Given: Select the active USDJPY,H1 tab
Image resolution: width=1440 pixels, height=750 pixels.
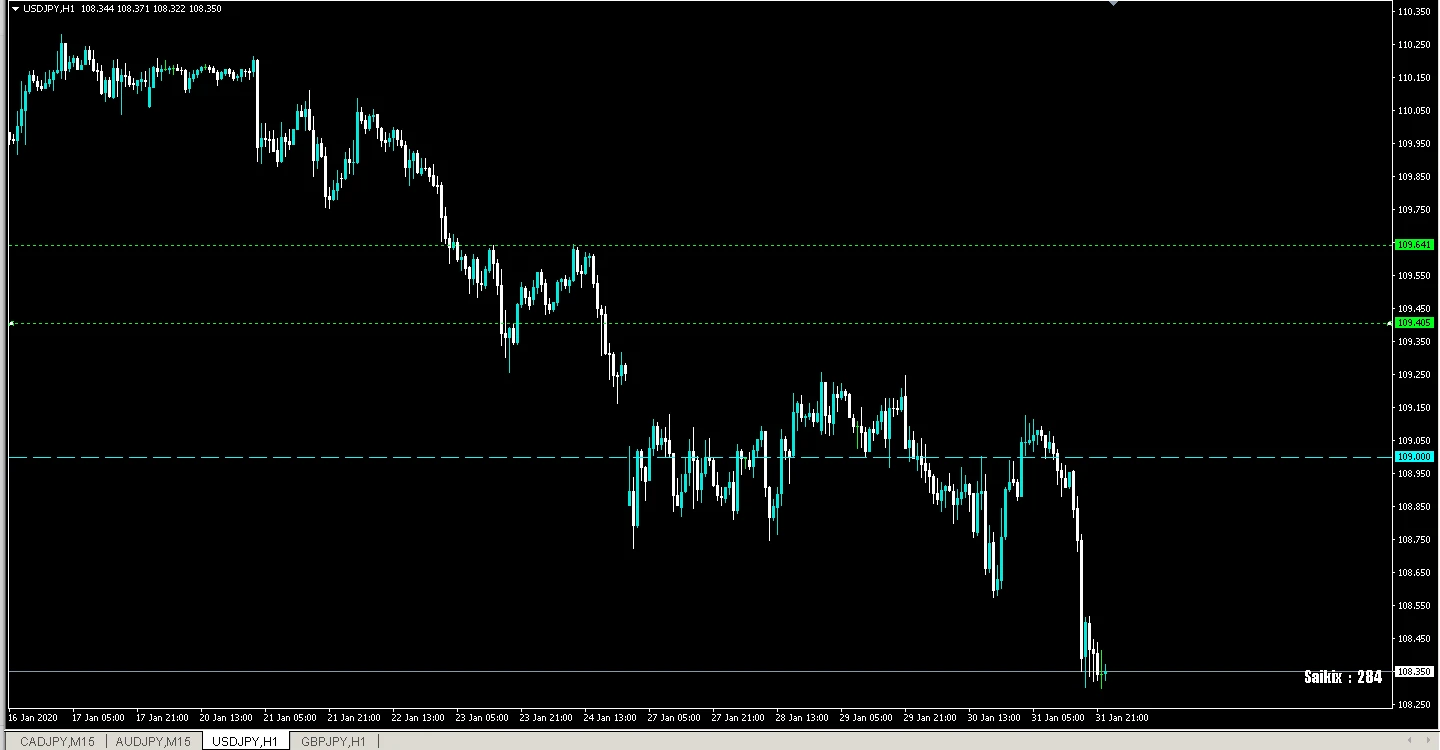Looking at the screenshot, I should coord(245,741).
